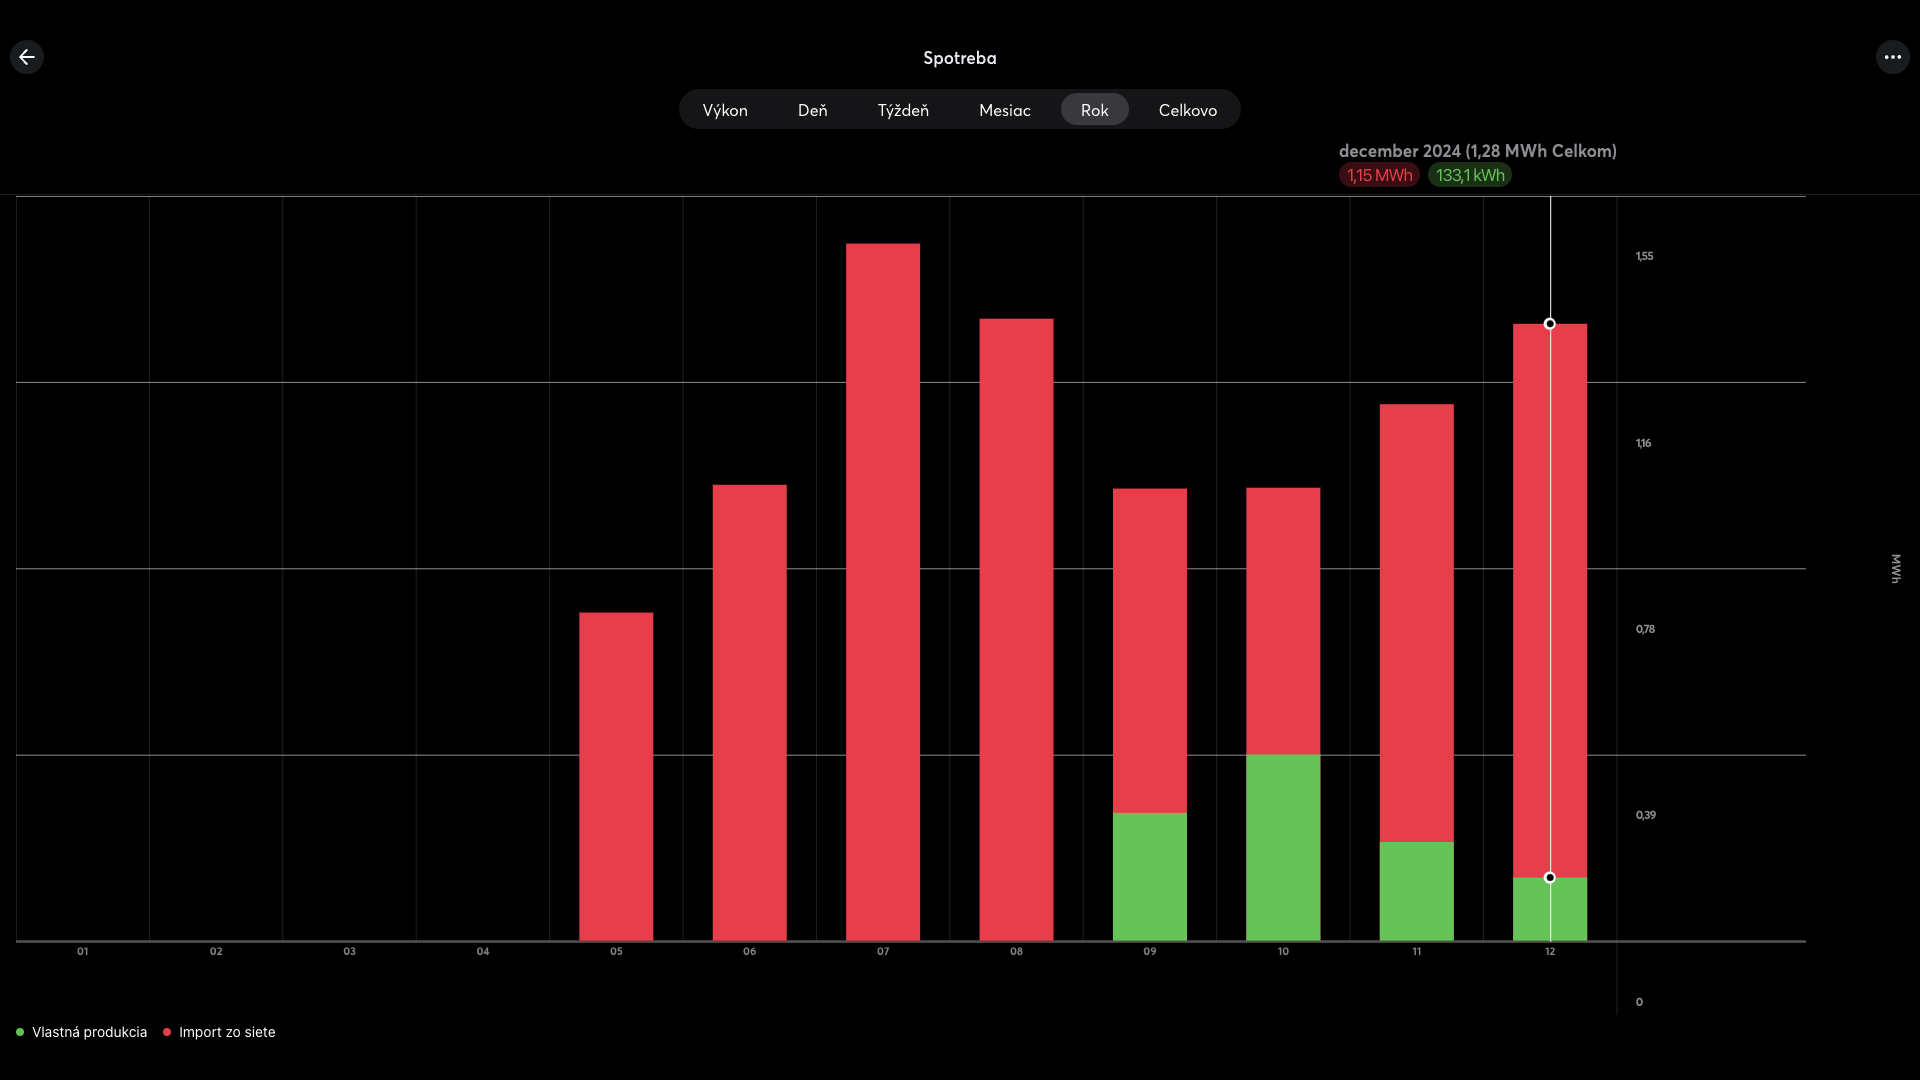The width and height of the screenshot is (1920, 1080).
Task: Switch to the Výkon tab
Action: (x=725, y=110)
